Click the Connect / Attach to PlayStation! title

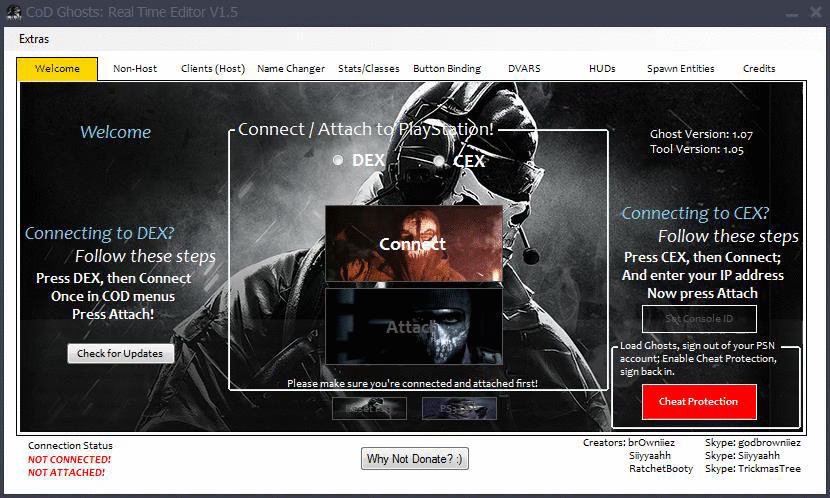[366, 129]
